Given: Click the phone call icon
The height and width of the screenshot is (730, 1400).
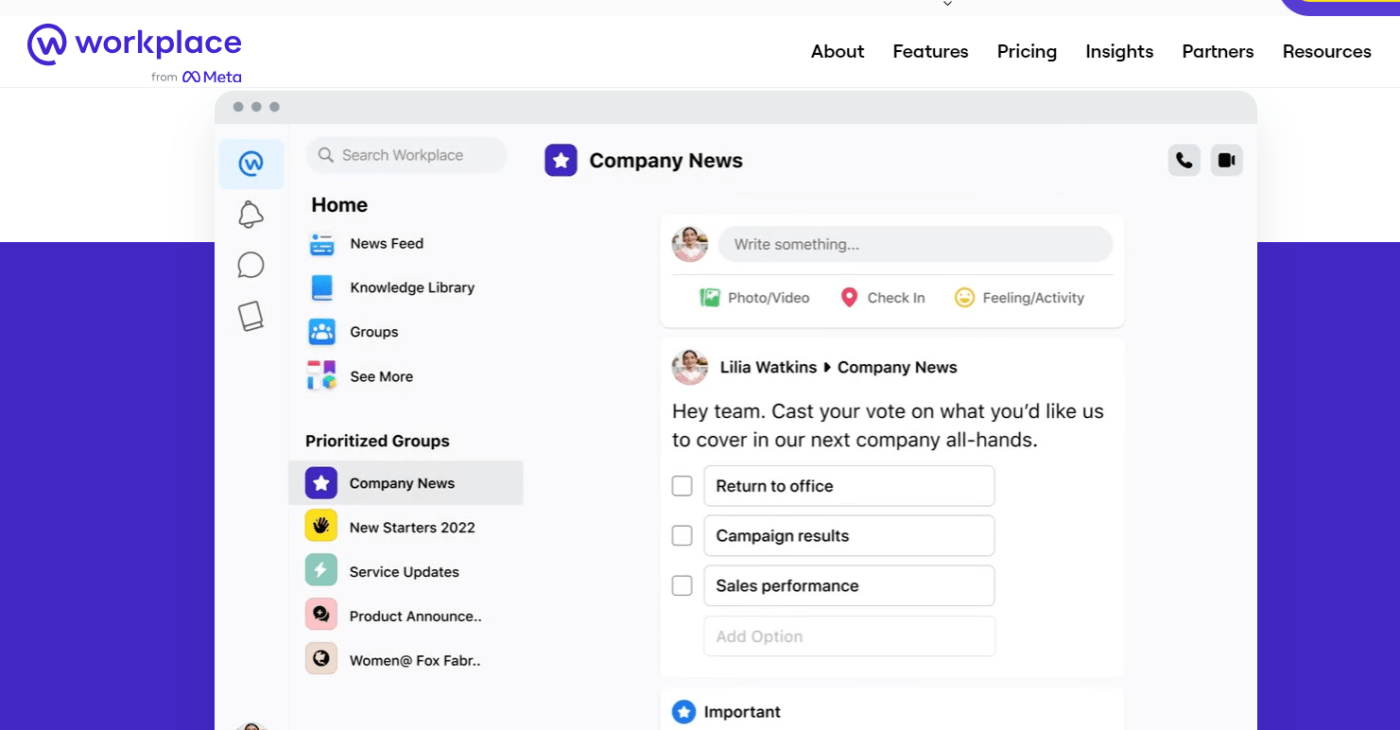Looking at the screenshot, I should pos(1184,160).
